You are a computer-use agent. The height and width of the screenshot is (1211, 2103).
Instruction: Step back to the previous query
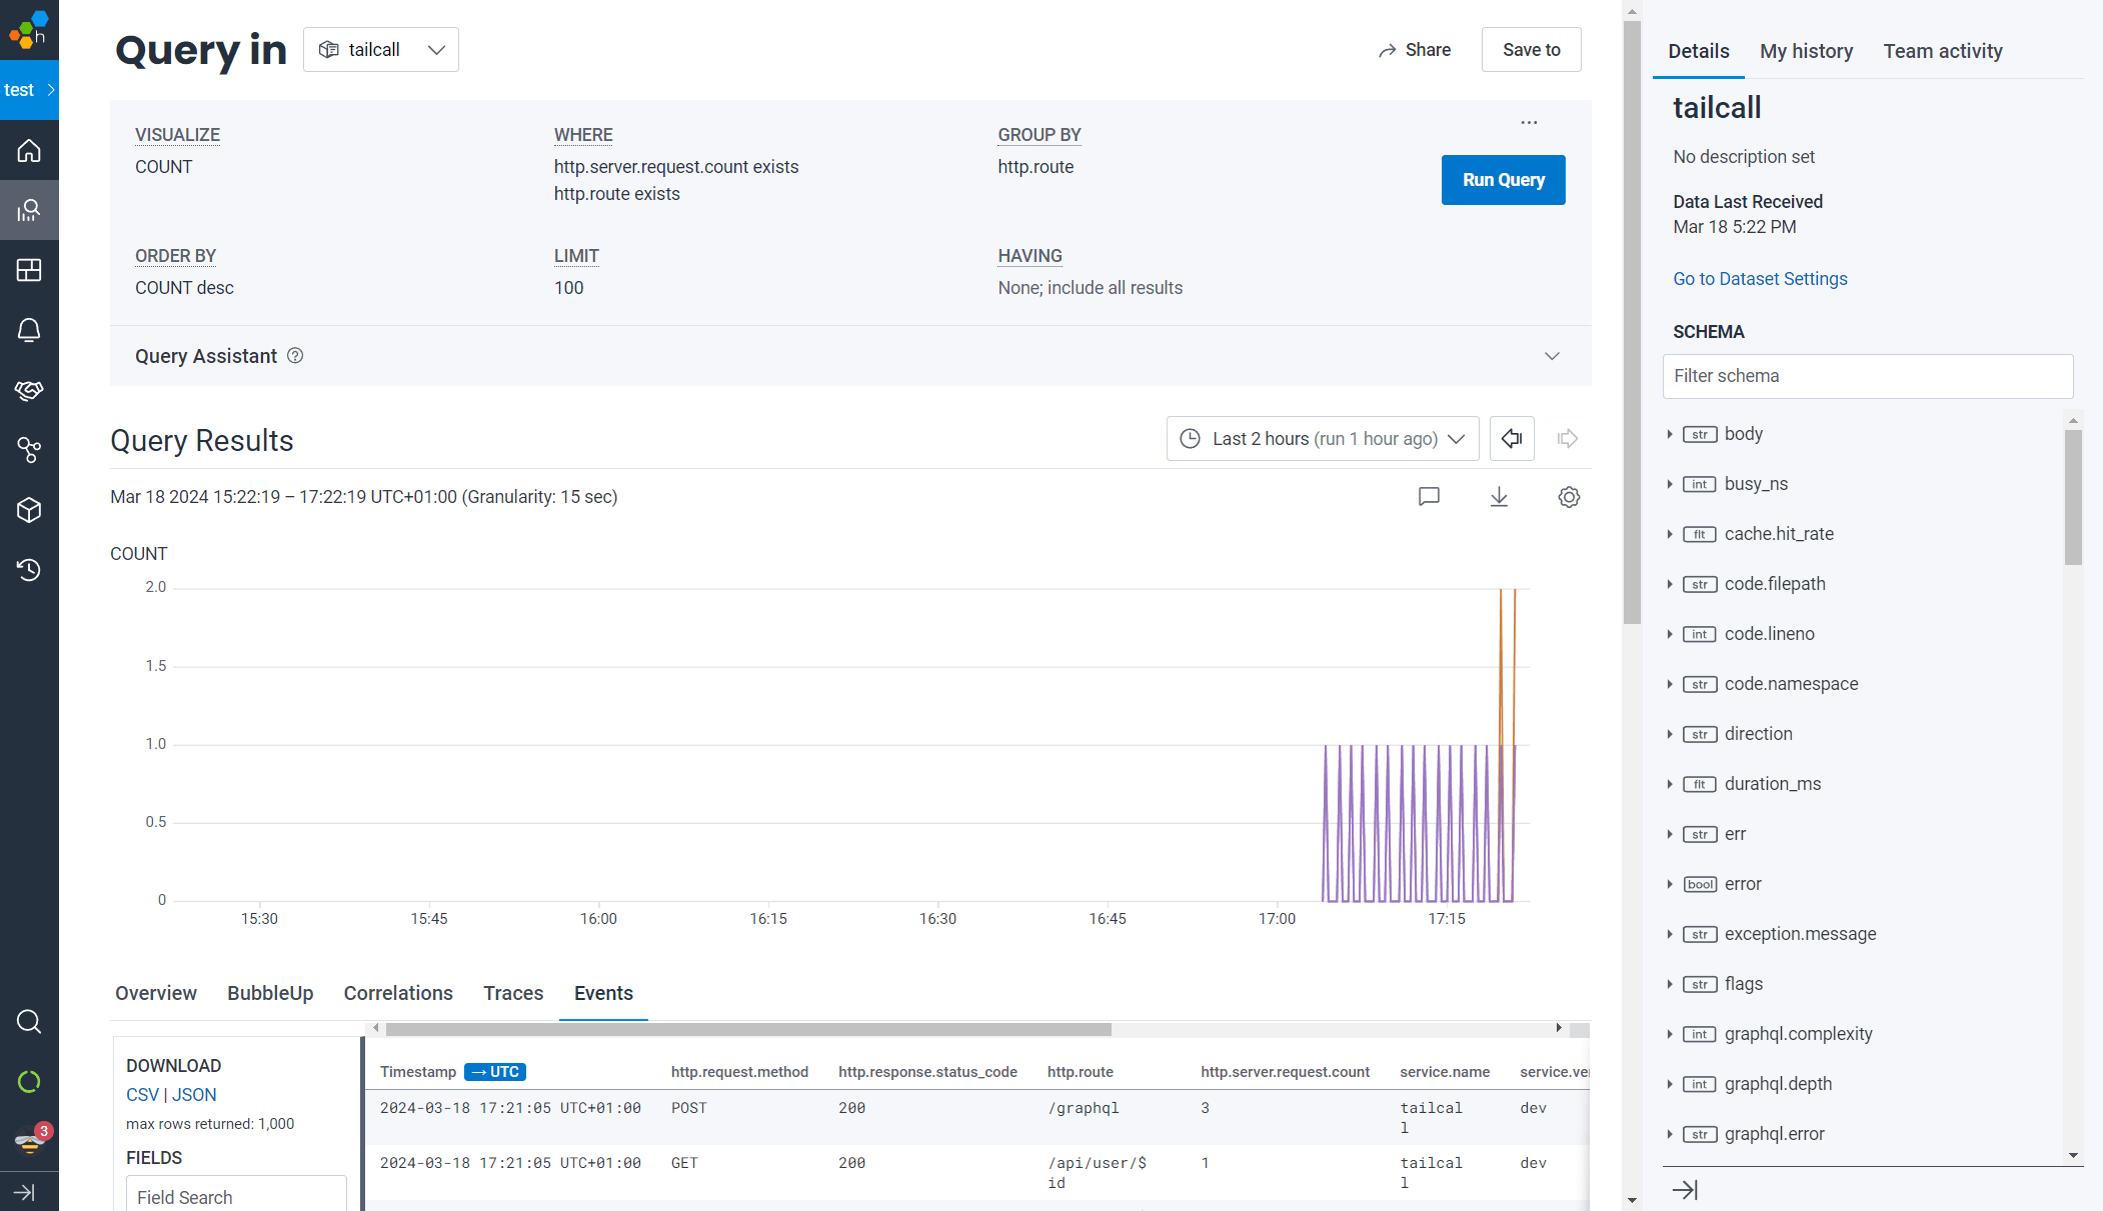coord(1511,438)
